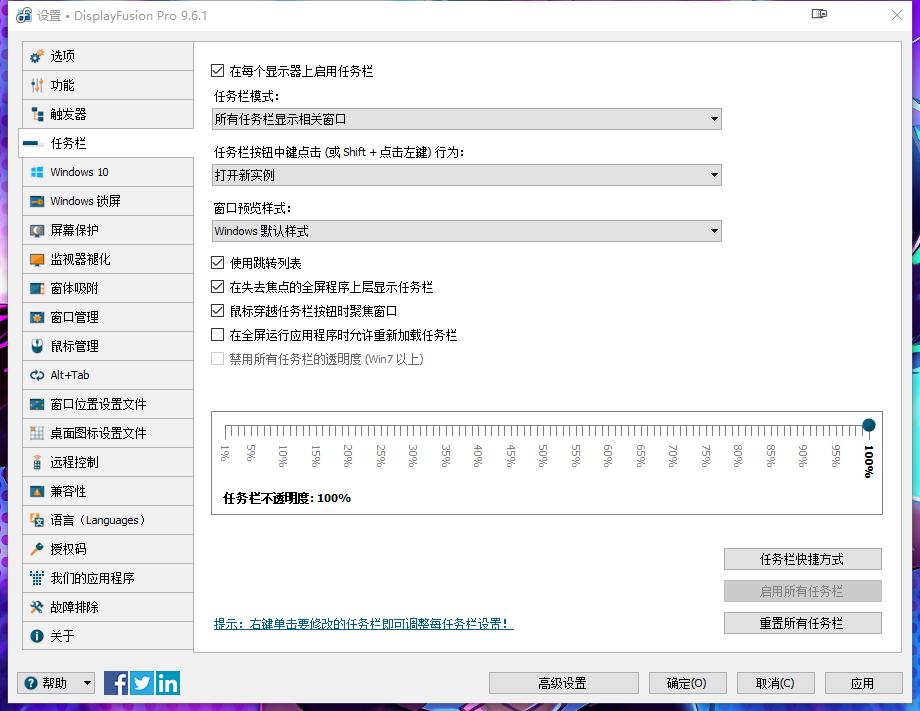The image size is (920, 711).
Task: Click the LinkedIn icon
Action: [x=167, y=683]
